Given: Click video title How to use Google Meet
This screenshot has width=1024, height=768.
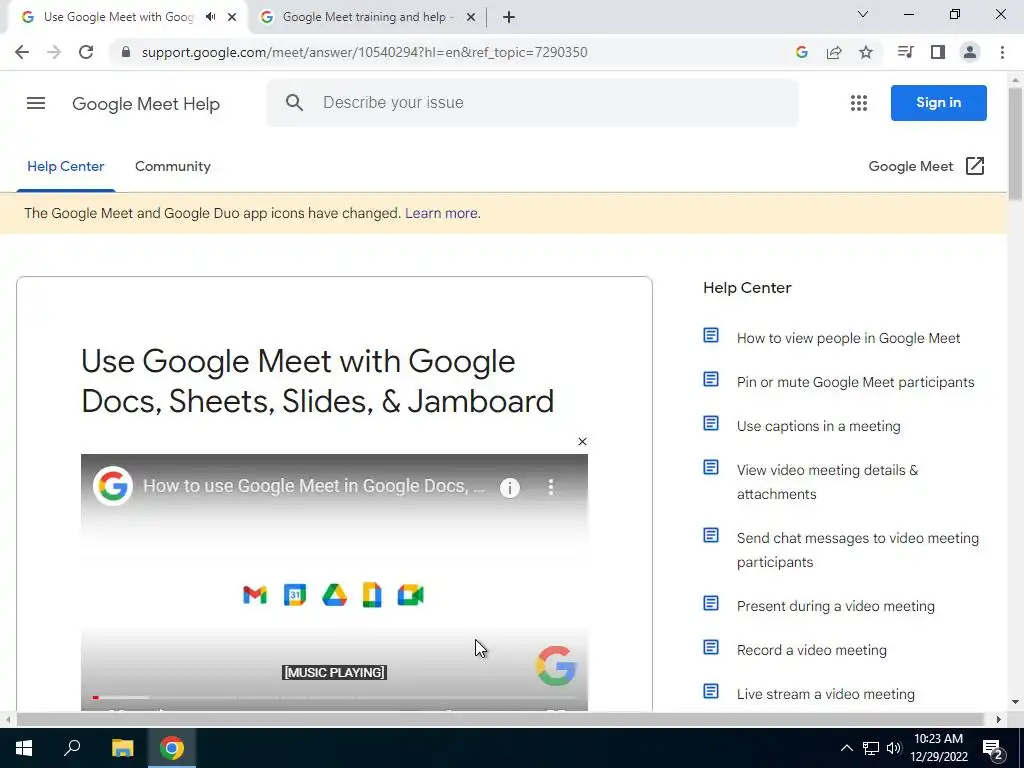Looking at the screenshot, I should coord(313,486).
